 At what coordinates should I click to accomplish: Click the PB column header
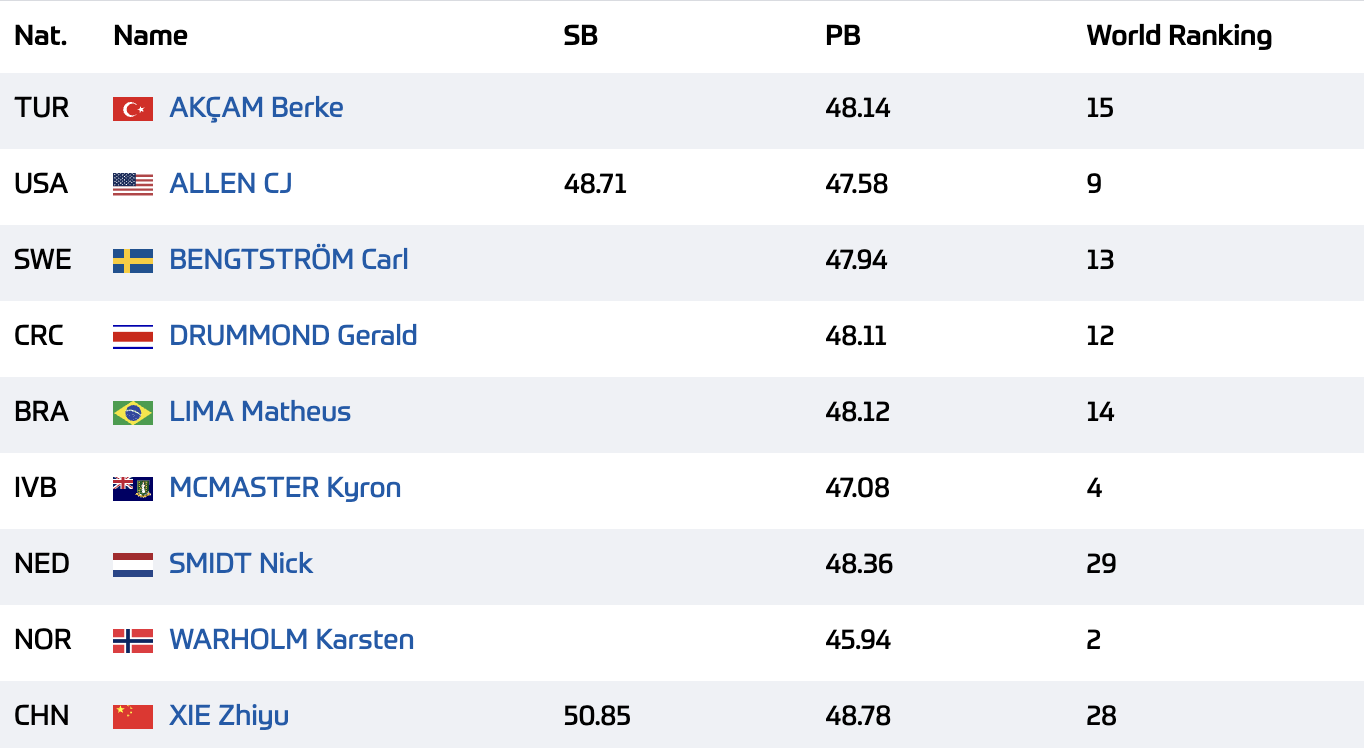coord(843,36)
